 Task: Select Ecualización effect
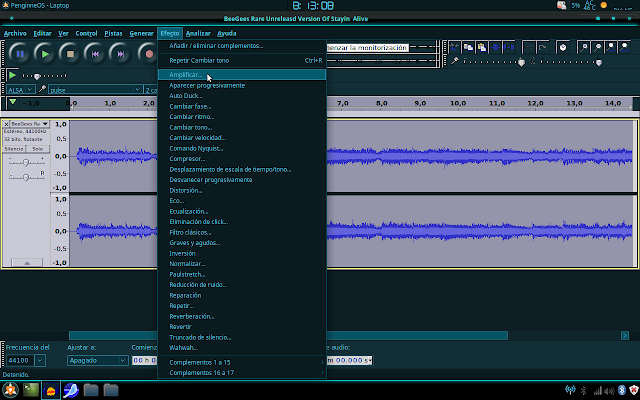pyautogui.click(x=242, y=211)
